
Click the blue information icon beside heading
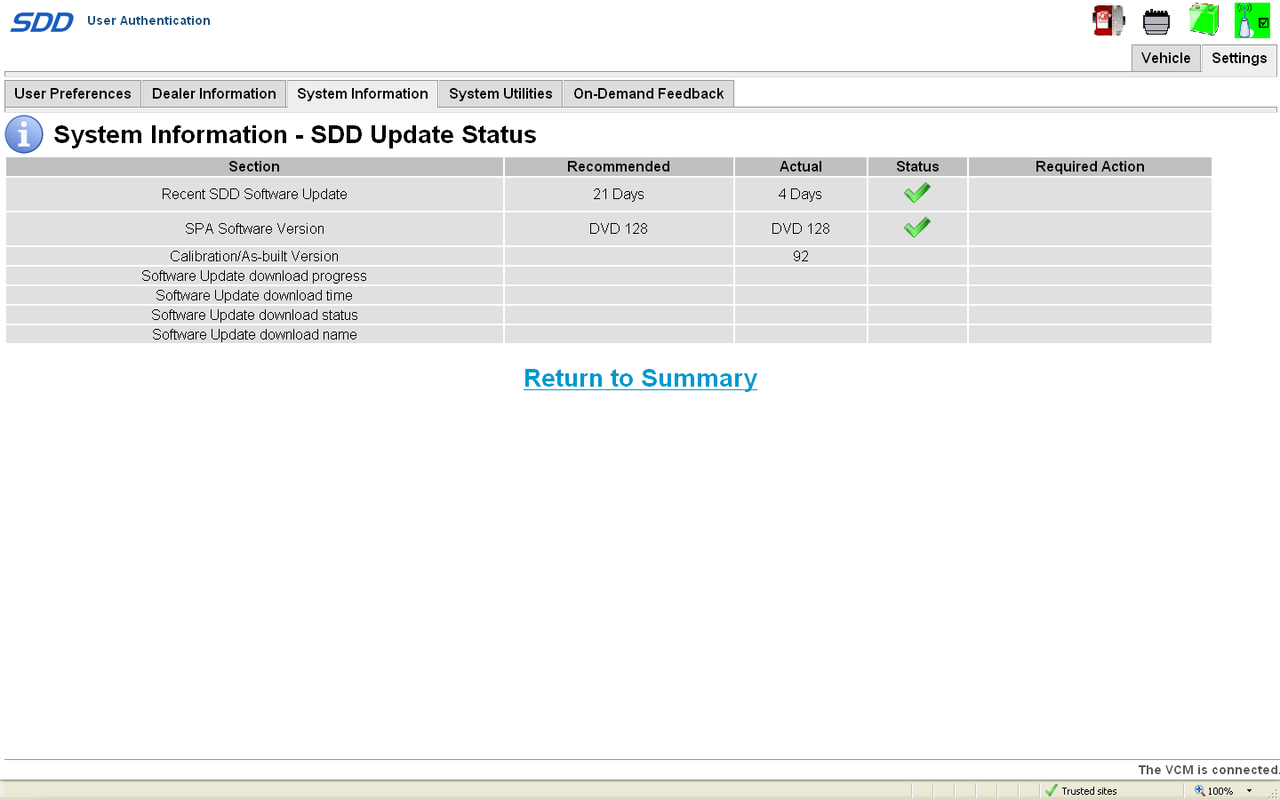[x=24, y=134]
